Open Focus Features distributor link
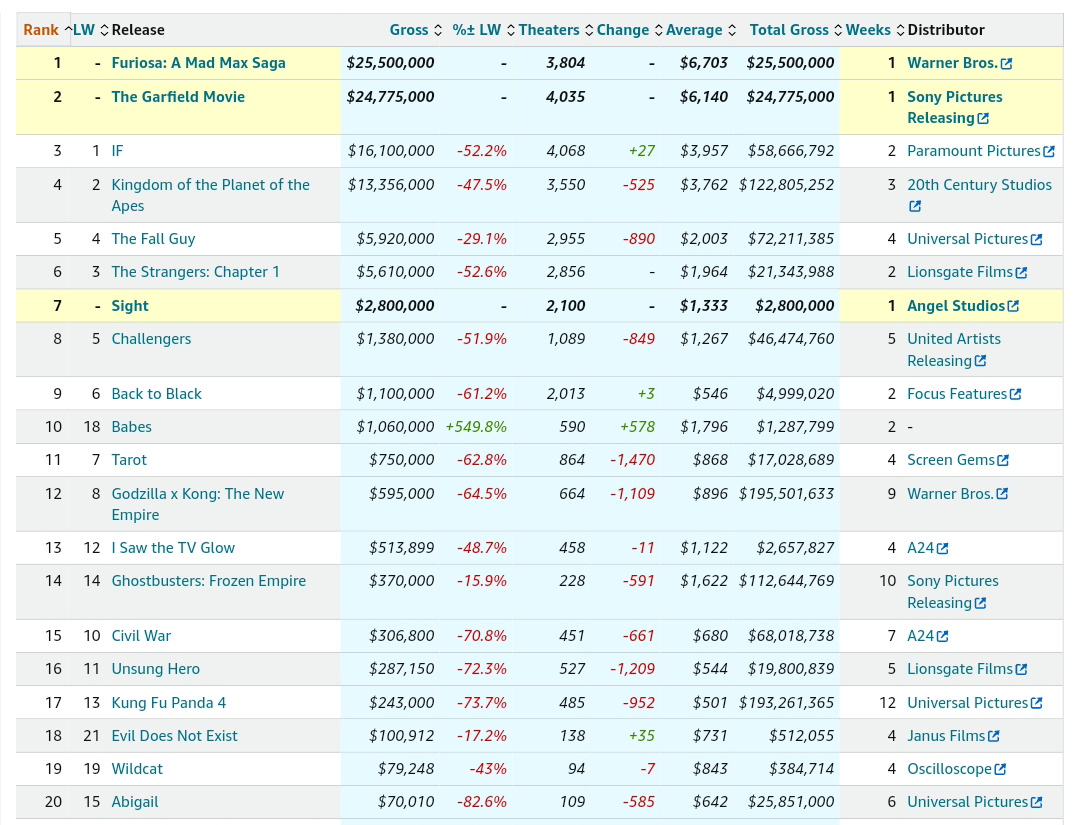This screenshot has width=1080, height=825. [957, 394]
